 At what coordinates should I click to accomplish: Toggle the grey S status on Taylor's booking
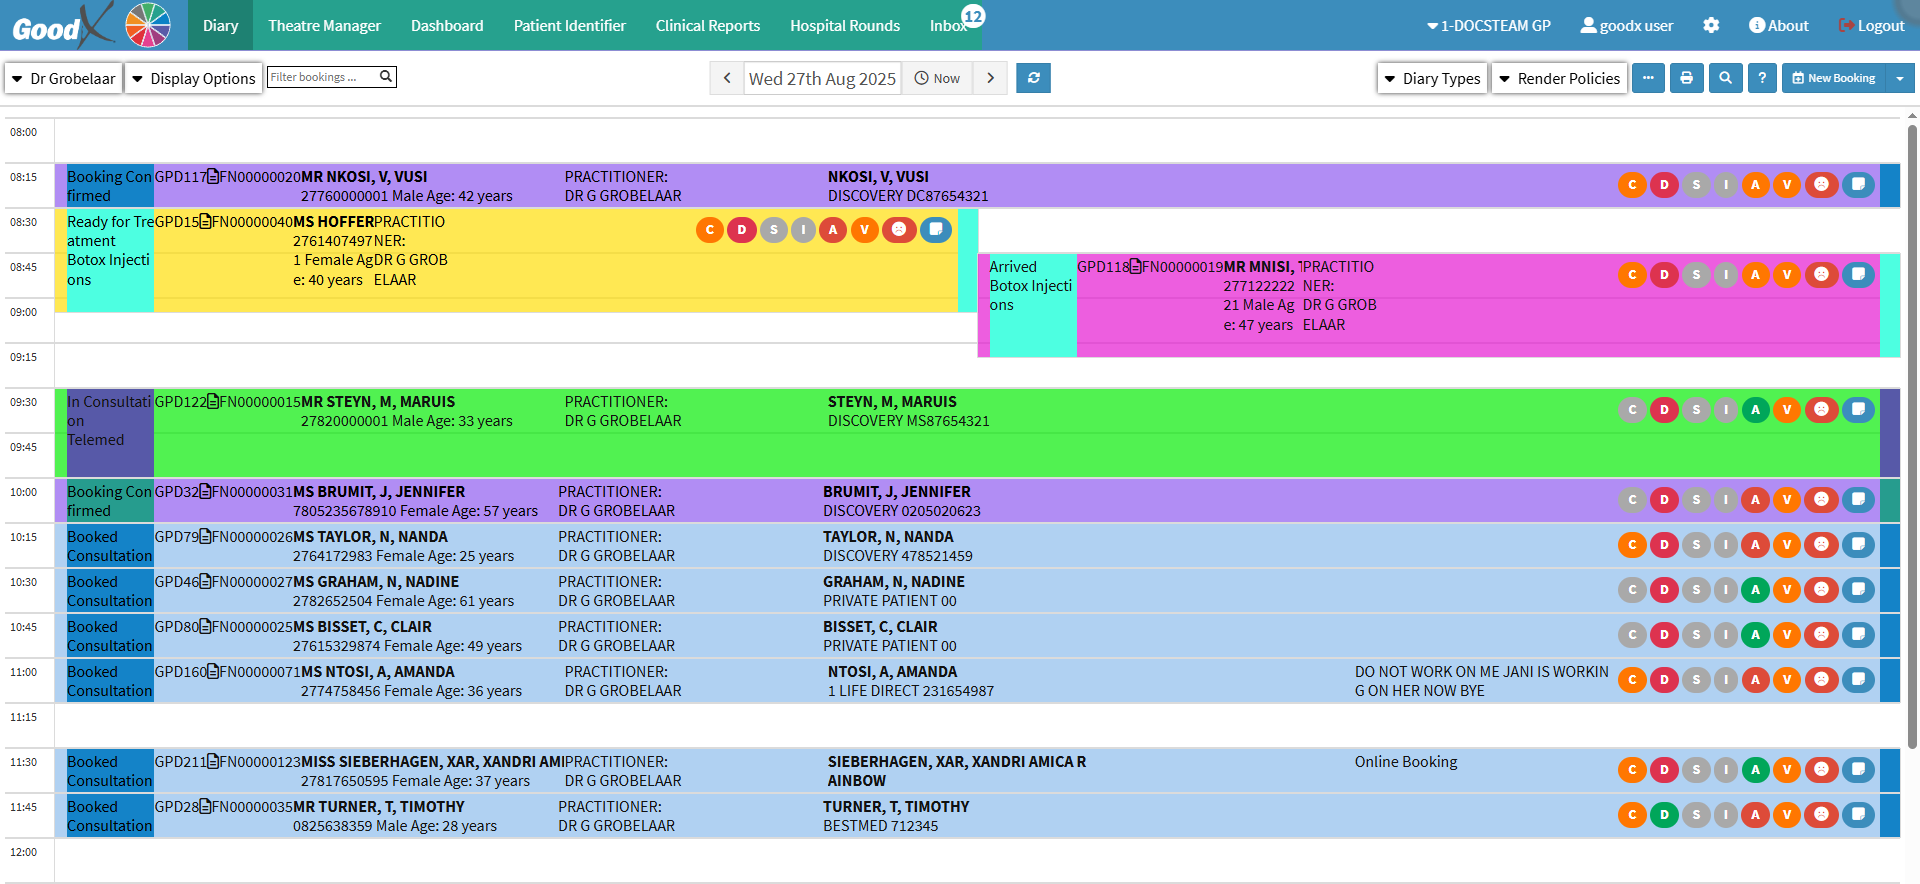point(1696,544)
